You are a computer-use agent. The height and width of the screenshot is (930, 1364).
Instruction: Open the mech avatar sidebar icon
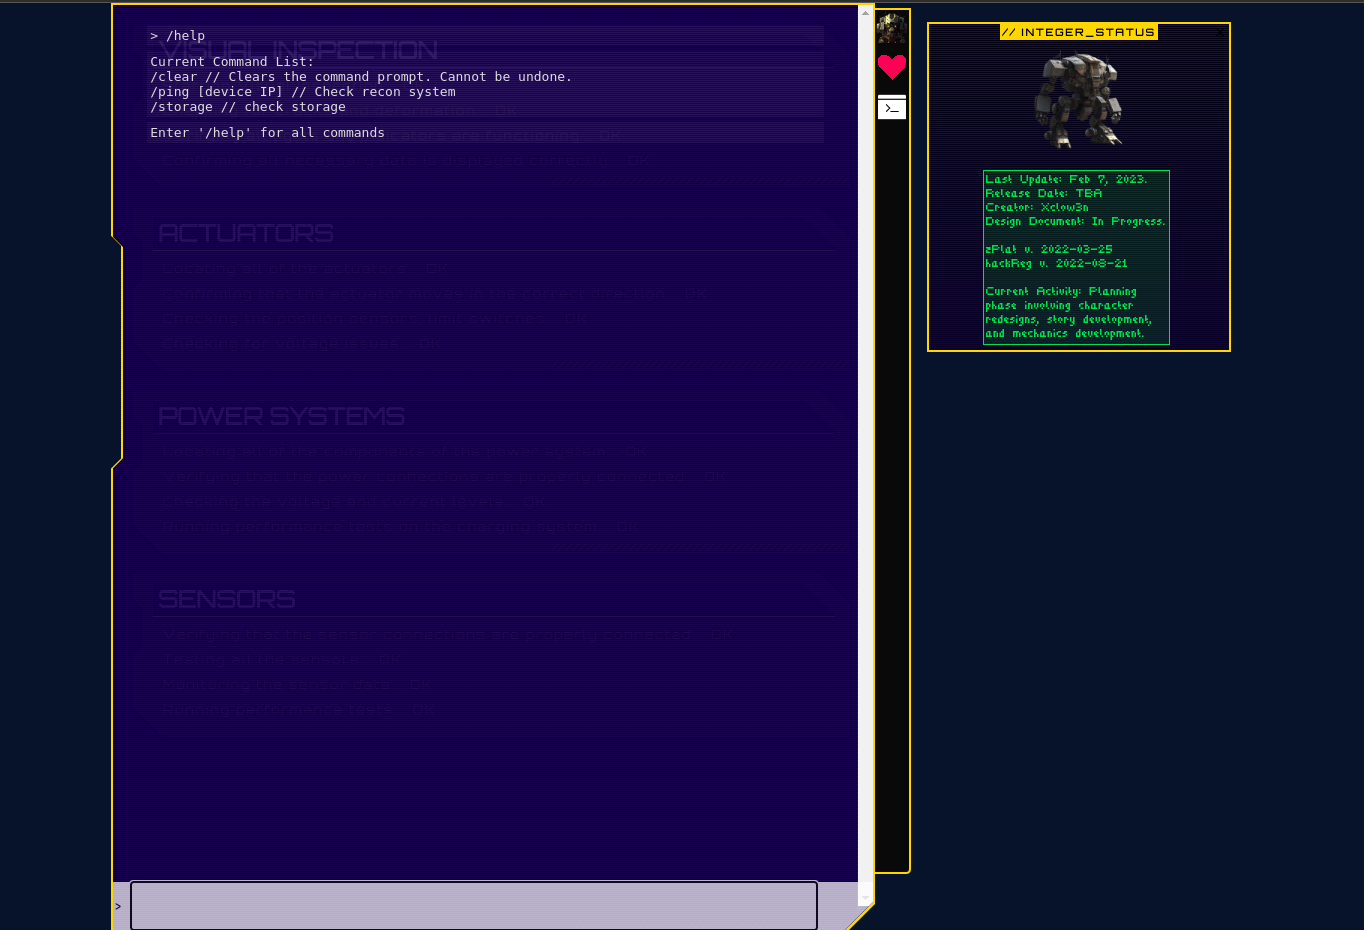[x=891, y=28]
